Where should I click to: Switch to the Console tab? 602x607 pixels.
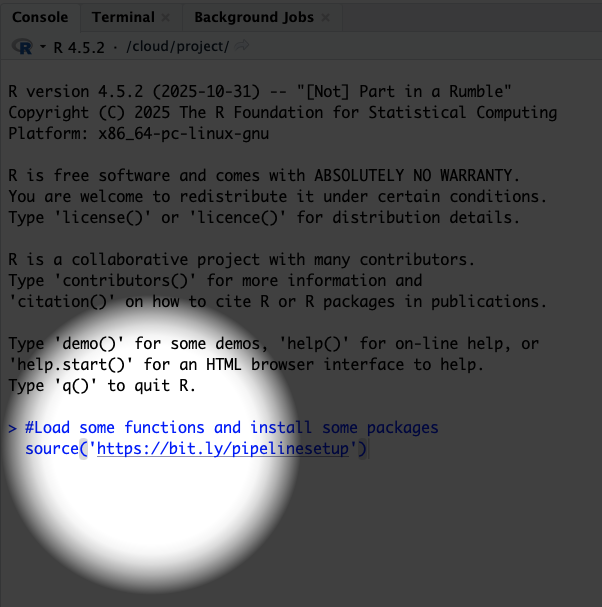tap(40, 17)
